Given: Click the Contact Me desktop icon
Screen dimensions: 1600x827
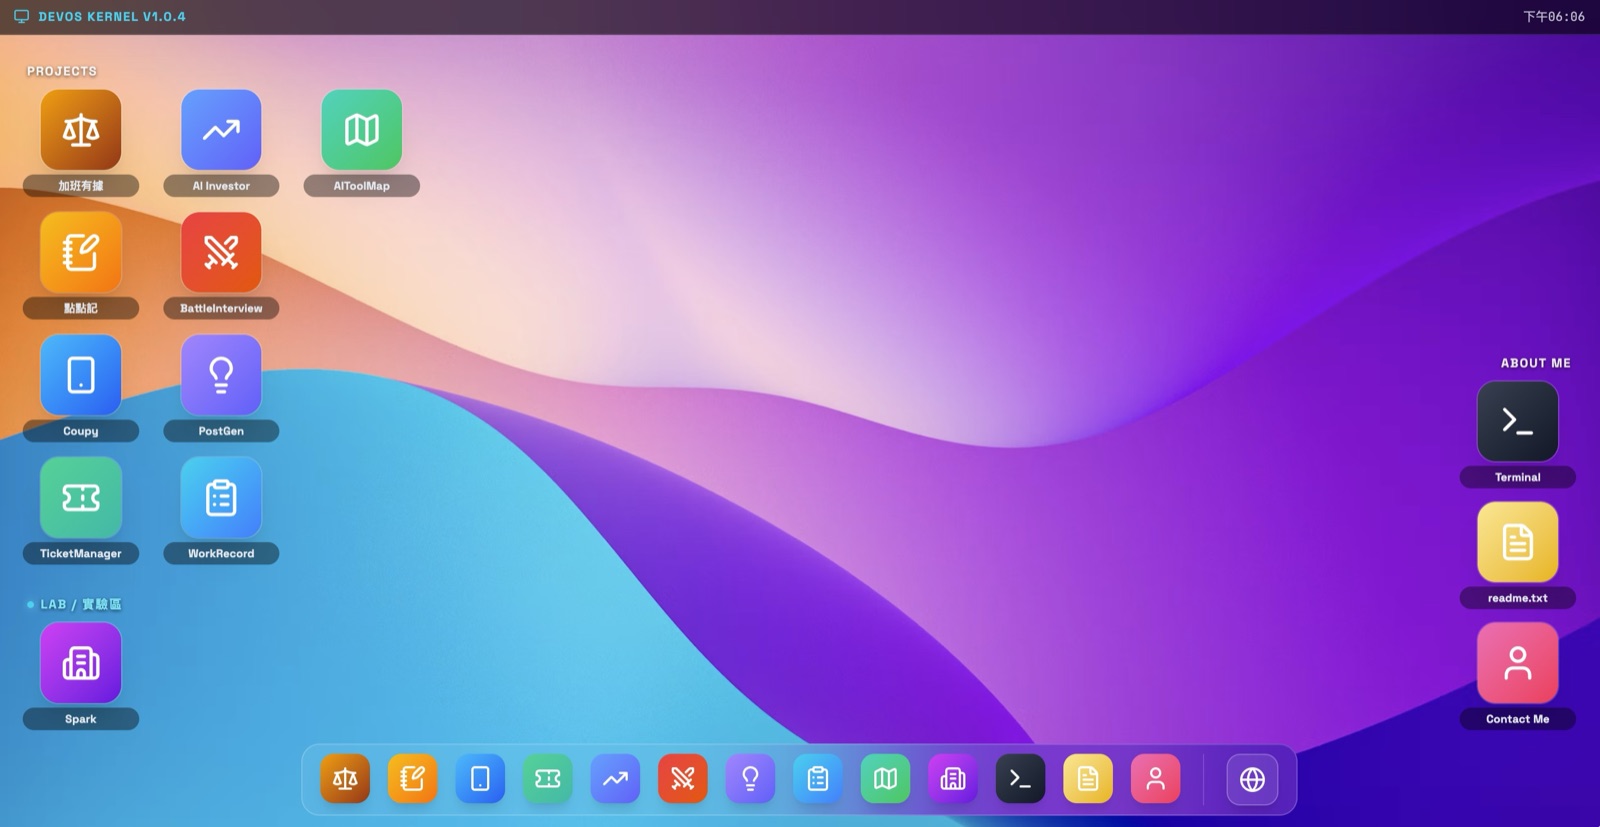Looking at the screenshot, I should [x=1517, y=663].
